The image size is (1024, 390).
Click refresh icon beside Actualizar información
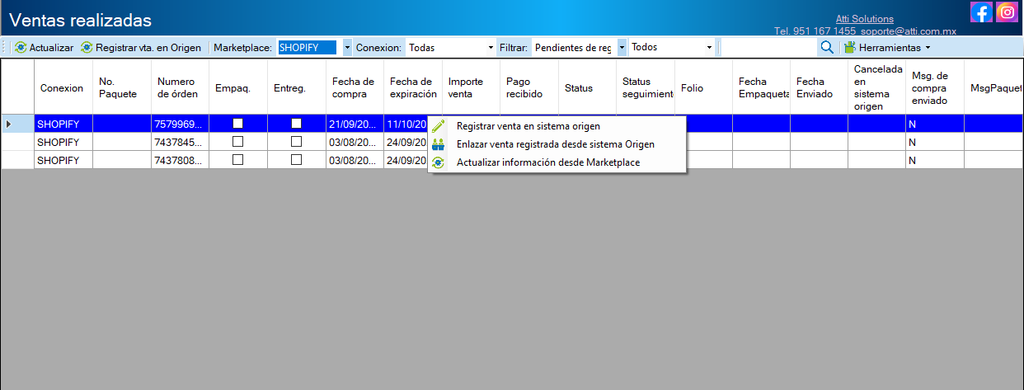point(439,163)
